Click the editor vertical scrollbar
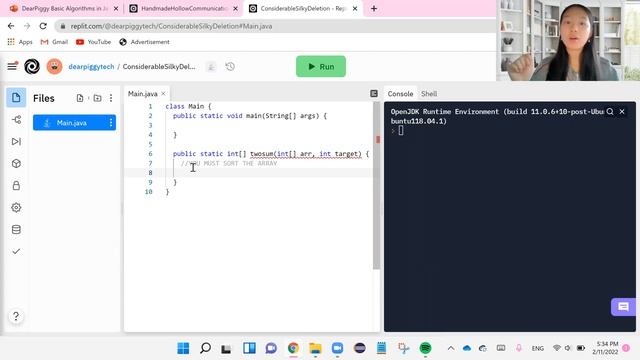This screenshot has width=640, height=360. point(376,186)
